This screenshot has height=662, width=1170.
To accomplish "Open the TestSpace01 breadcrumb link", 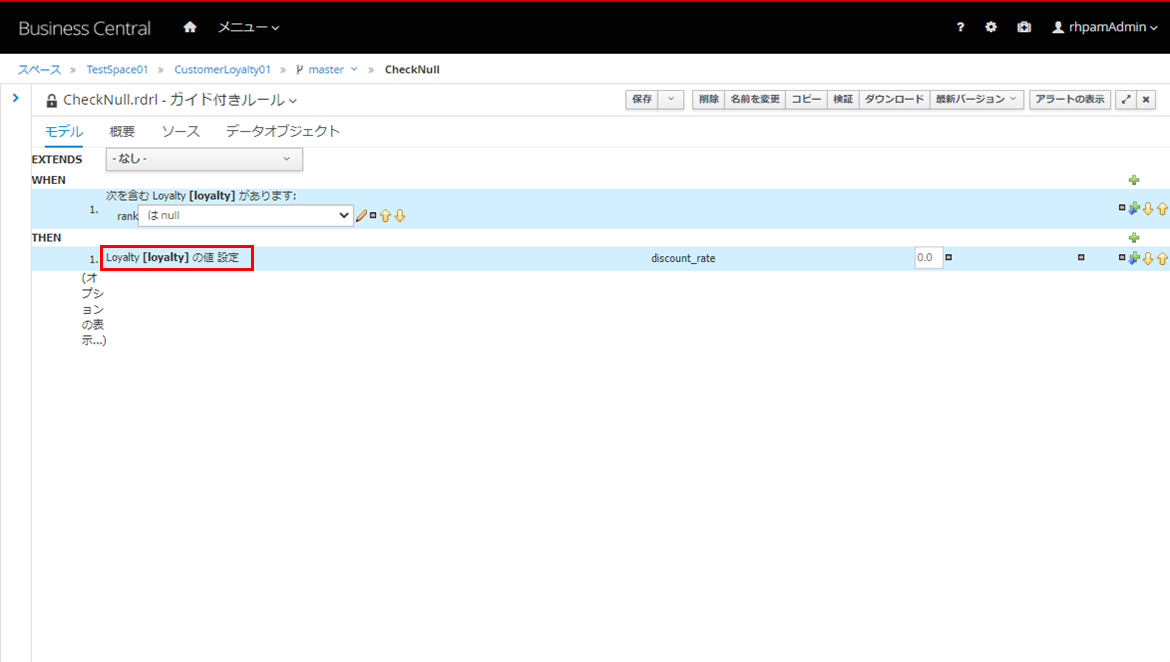I will pos(117,69).
